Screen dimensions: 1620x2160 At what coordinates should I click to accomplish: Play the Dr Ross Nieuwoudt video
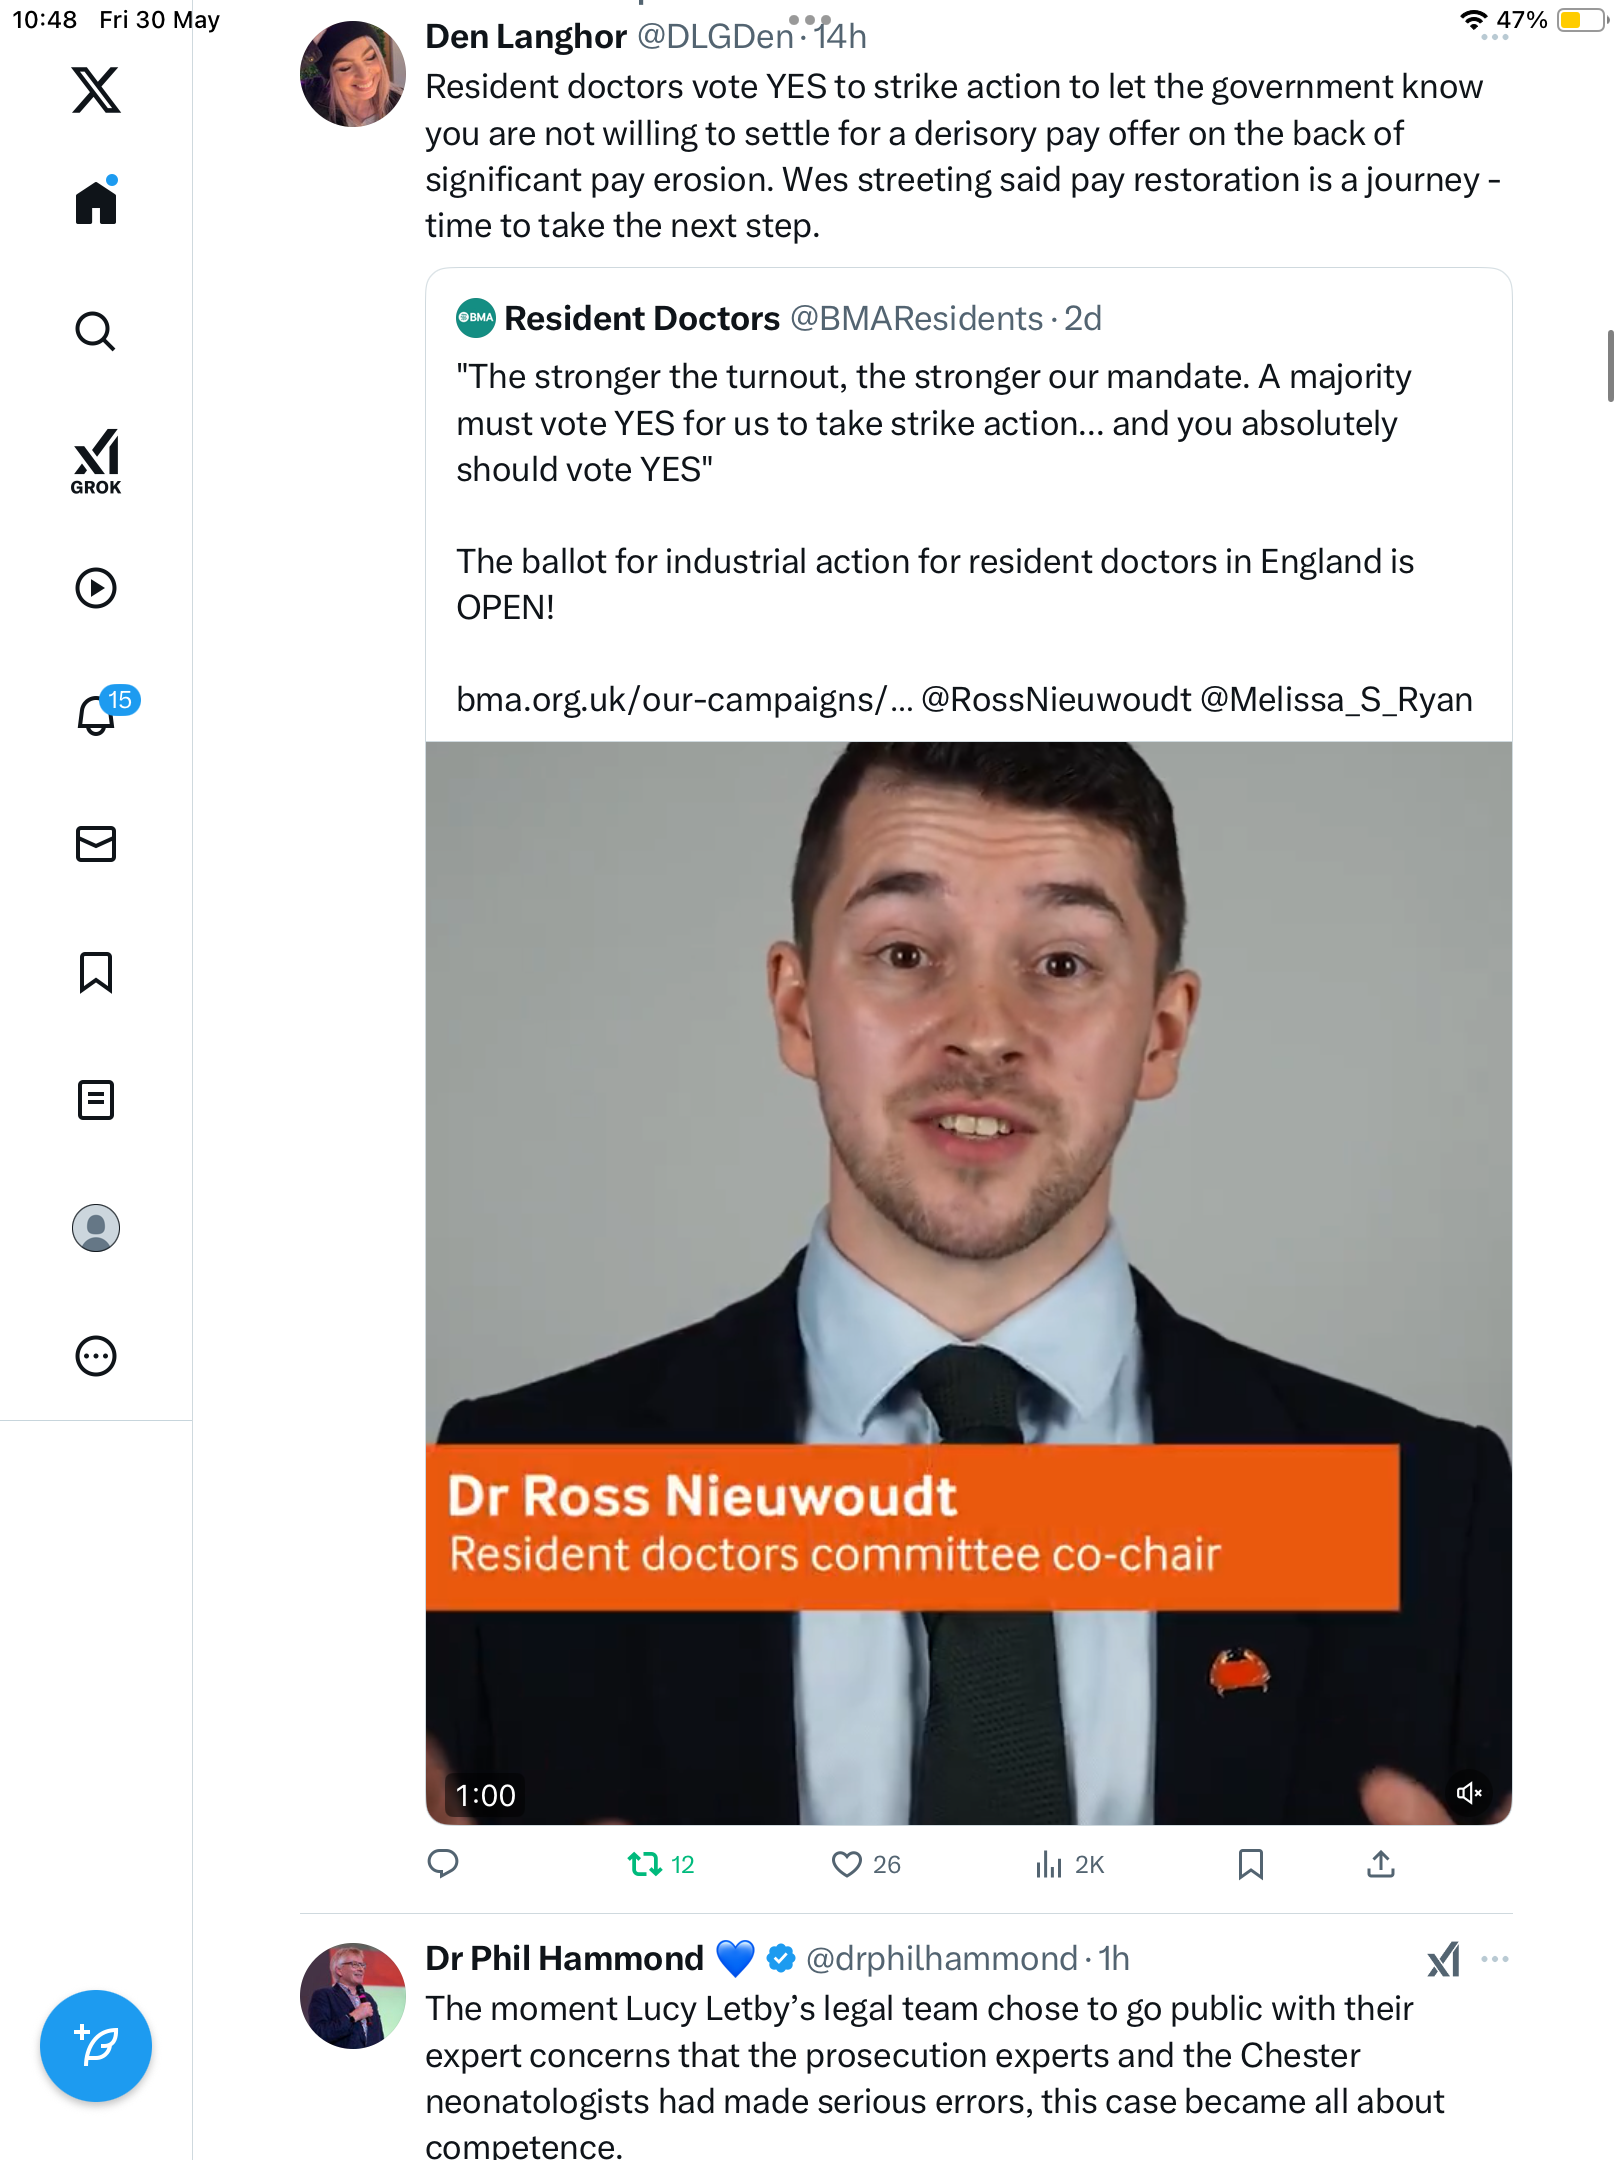[968, 1283]
